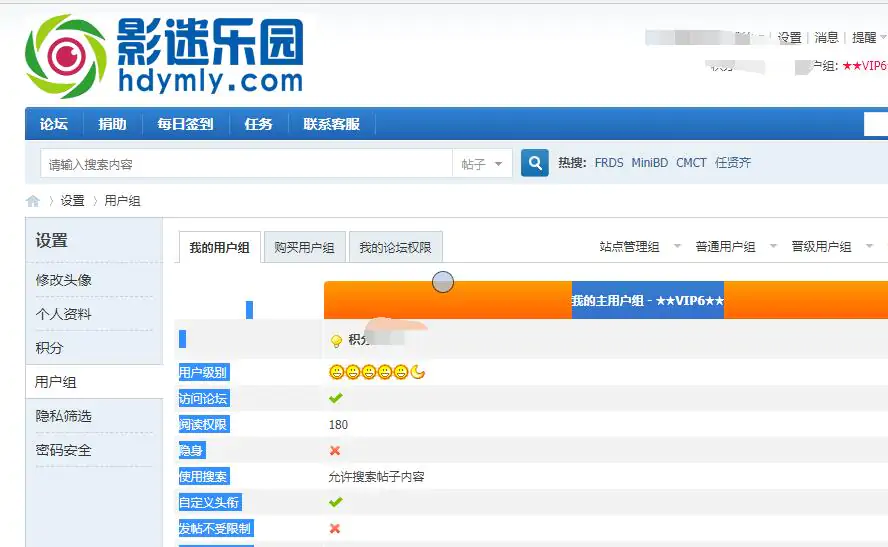Click the 自定义头衔 row label
888x547 pixels.
pos(210,502)
